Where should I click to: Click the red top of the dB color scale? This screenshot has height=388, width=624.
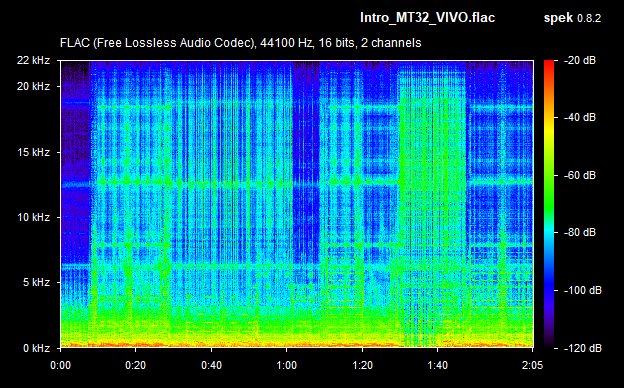549,66
